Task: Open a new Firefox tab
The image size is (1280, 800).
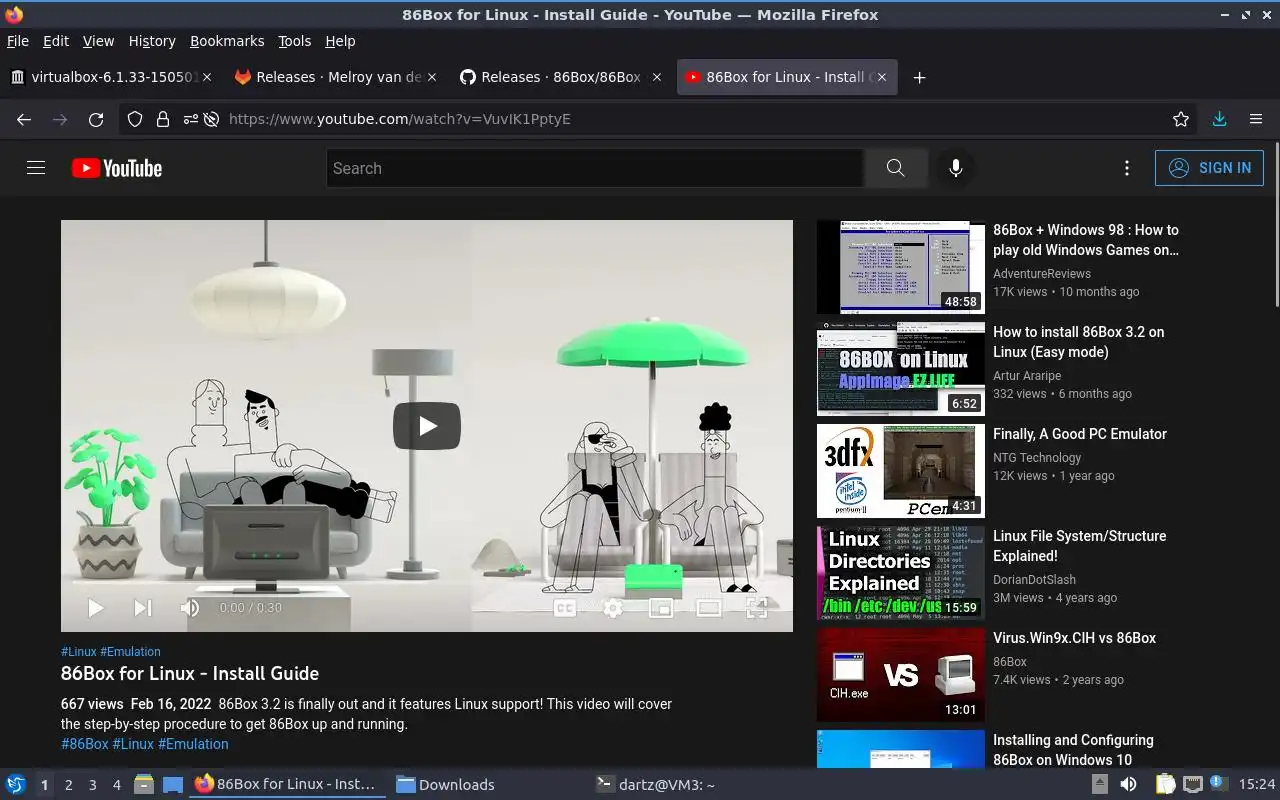Action: click(919, 77)
